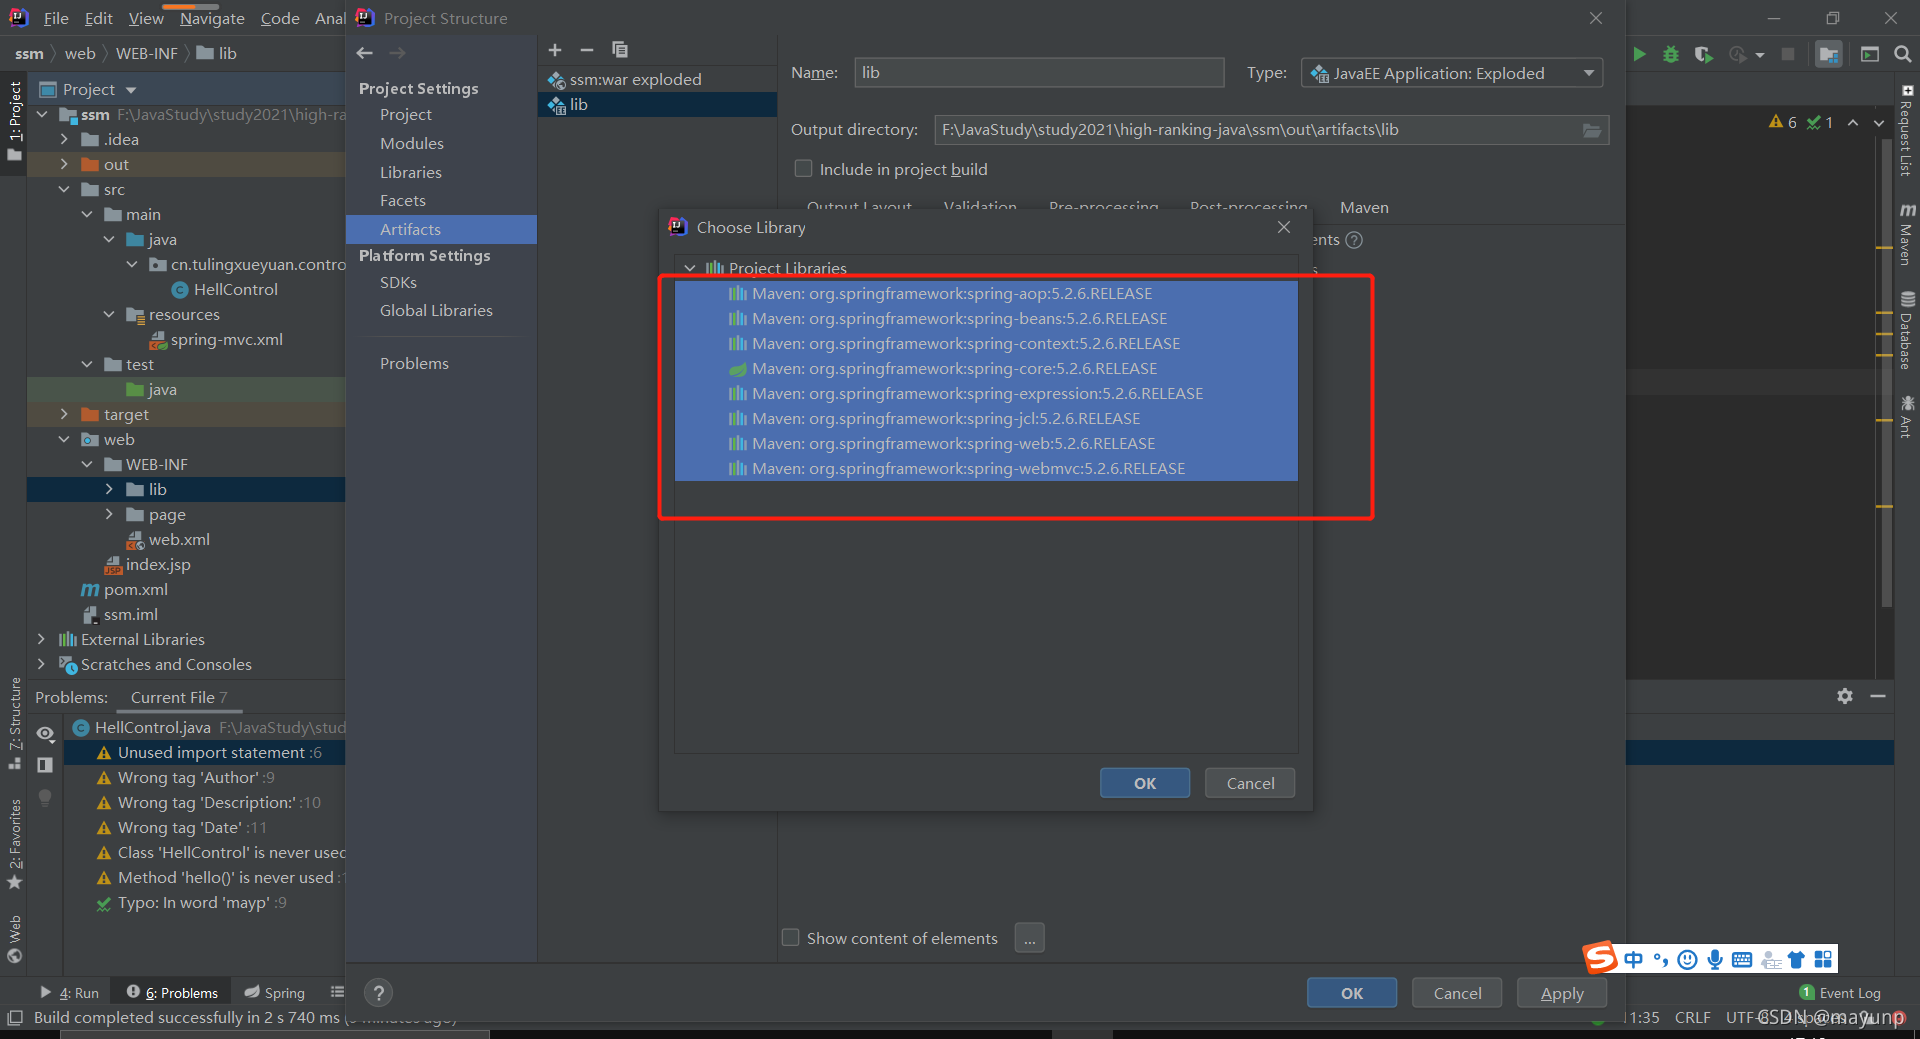Image resolution: width=1920 pixels, height=1039 pixels.
Task: Click the Sogou input method S icon
Action: tap(1600, 958)
